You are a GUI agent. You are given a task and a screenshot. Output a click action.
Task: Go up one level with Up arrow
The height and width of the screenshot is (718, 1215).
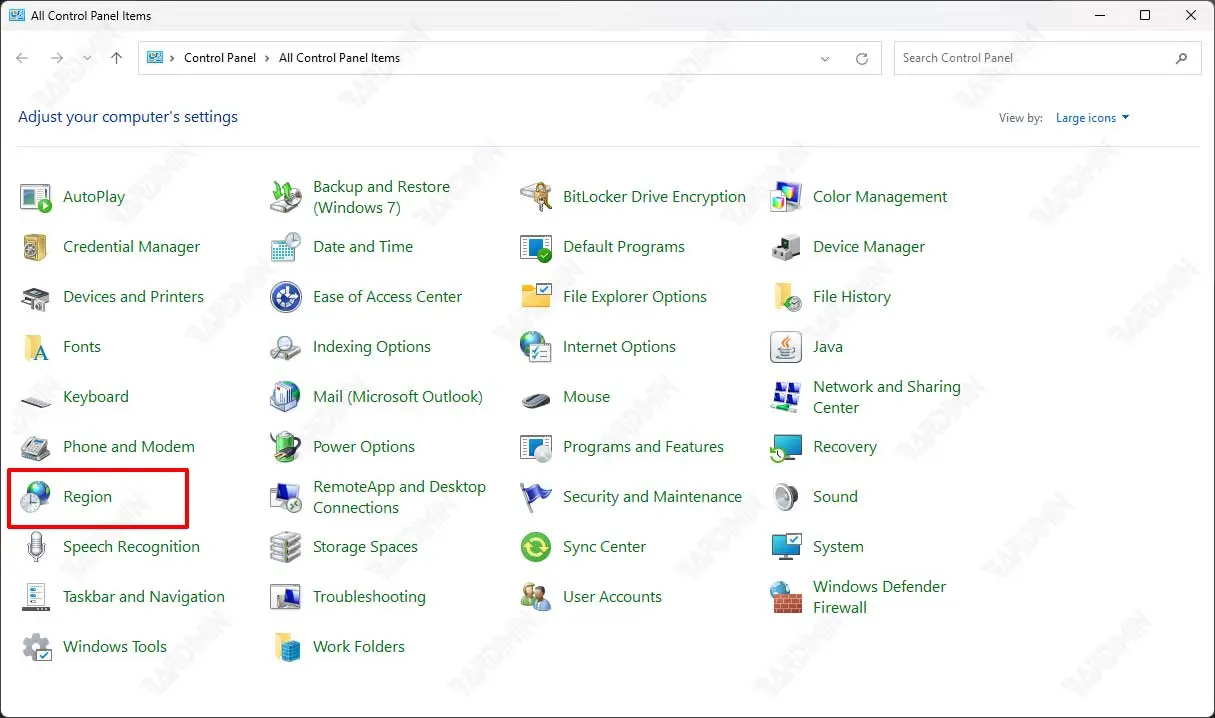pyautogui.click(x=116, y=58)
